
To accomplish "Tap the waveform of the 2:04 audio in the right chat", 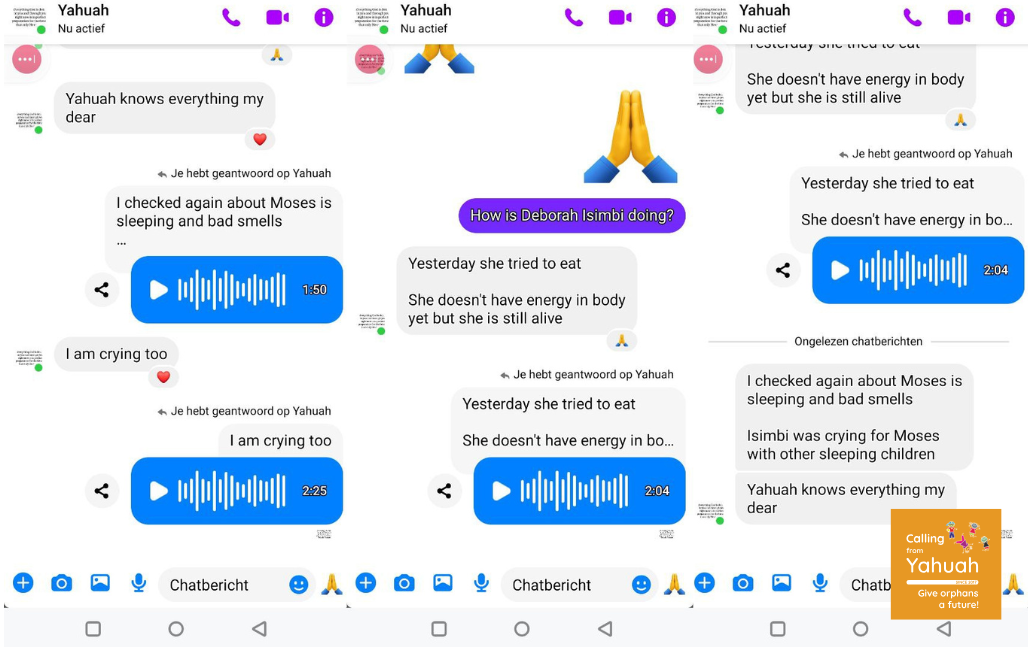I will pos(913,270).
